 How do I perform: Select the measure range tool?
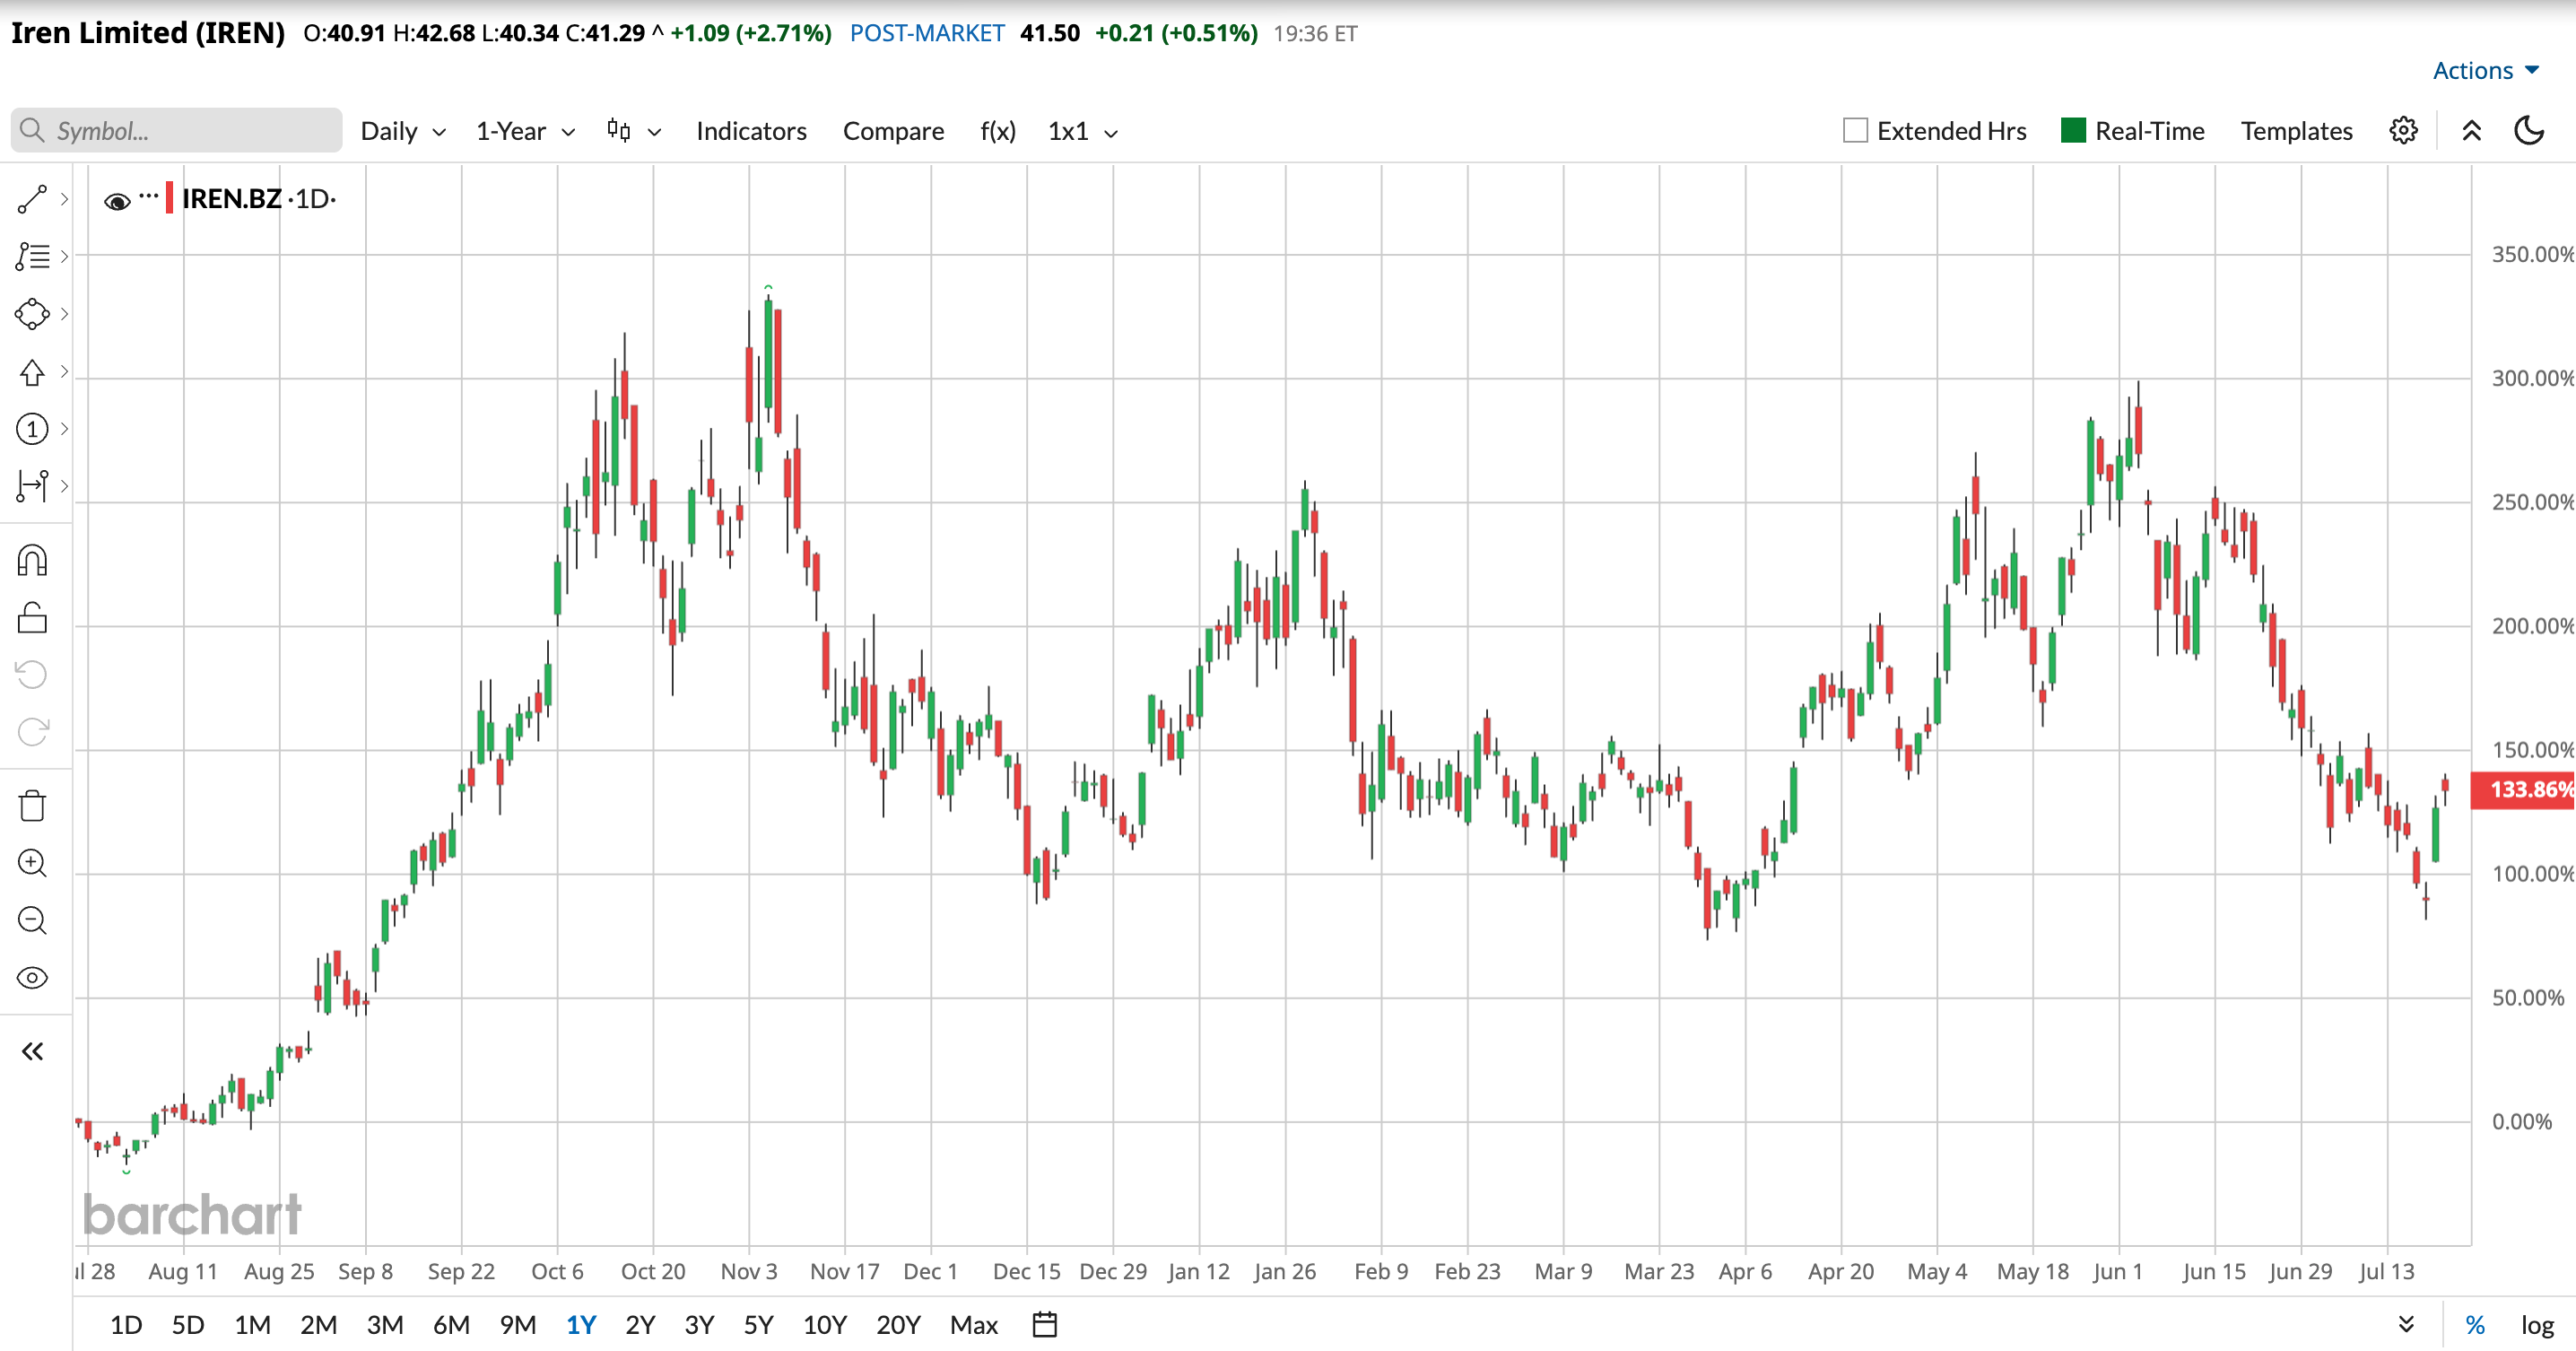tap(32, 486)
